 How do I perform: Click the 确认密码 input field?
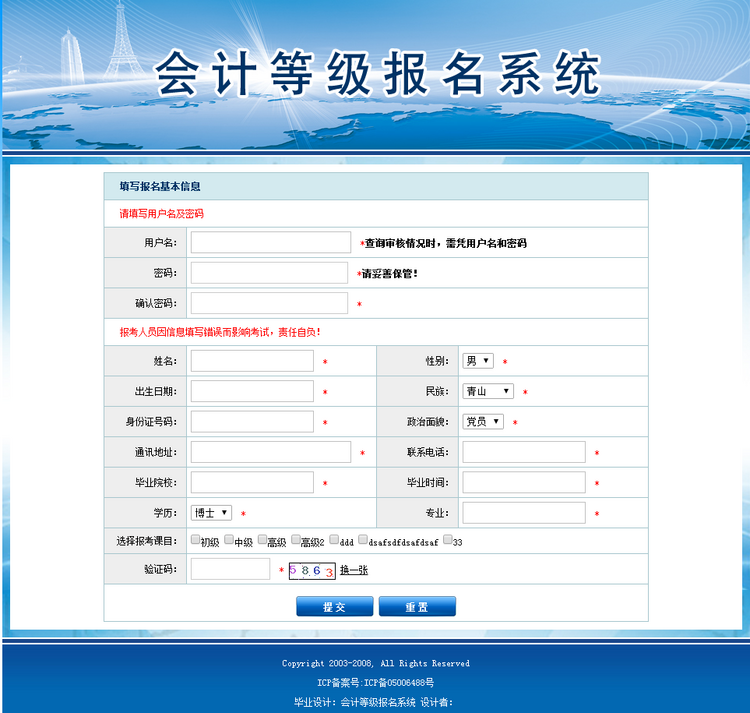269,303
